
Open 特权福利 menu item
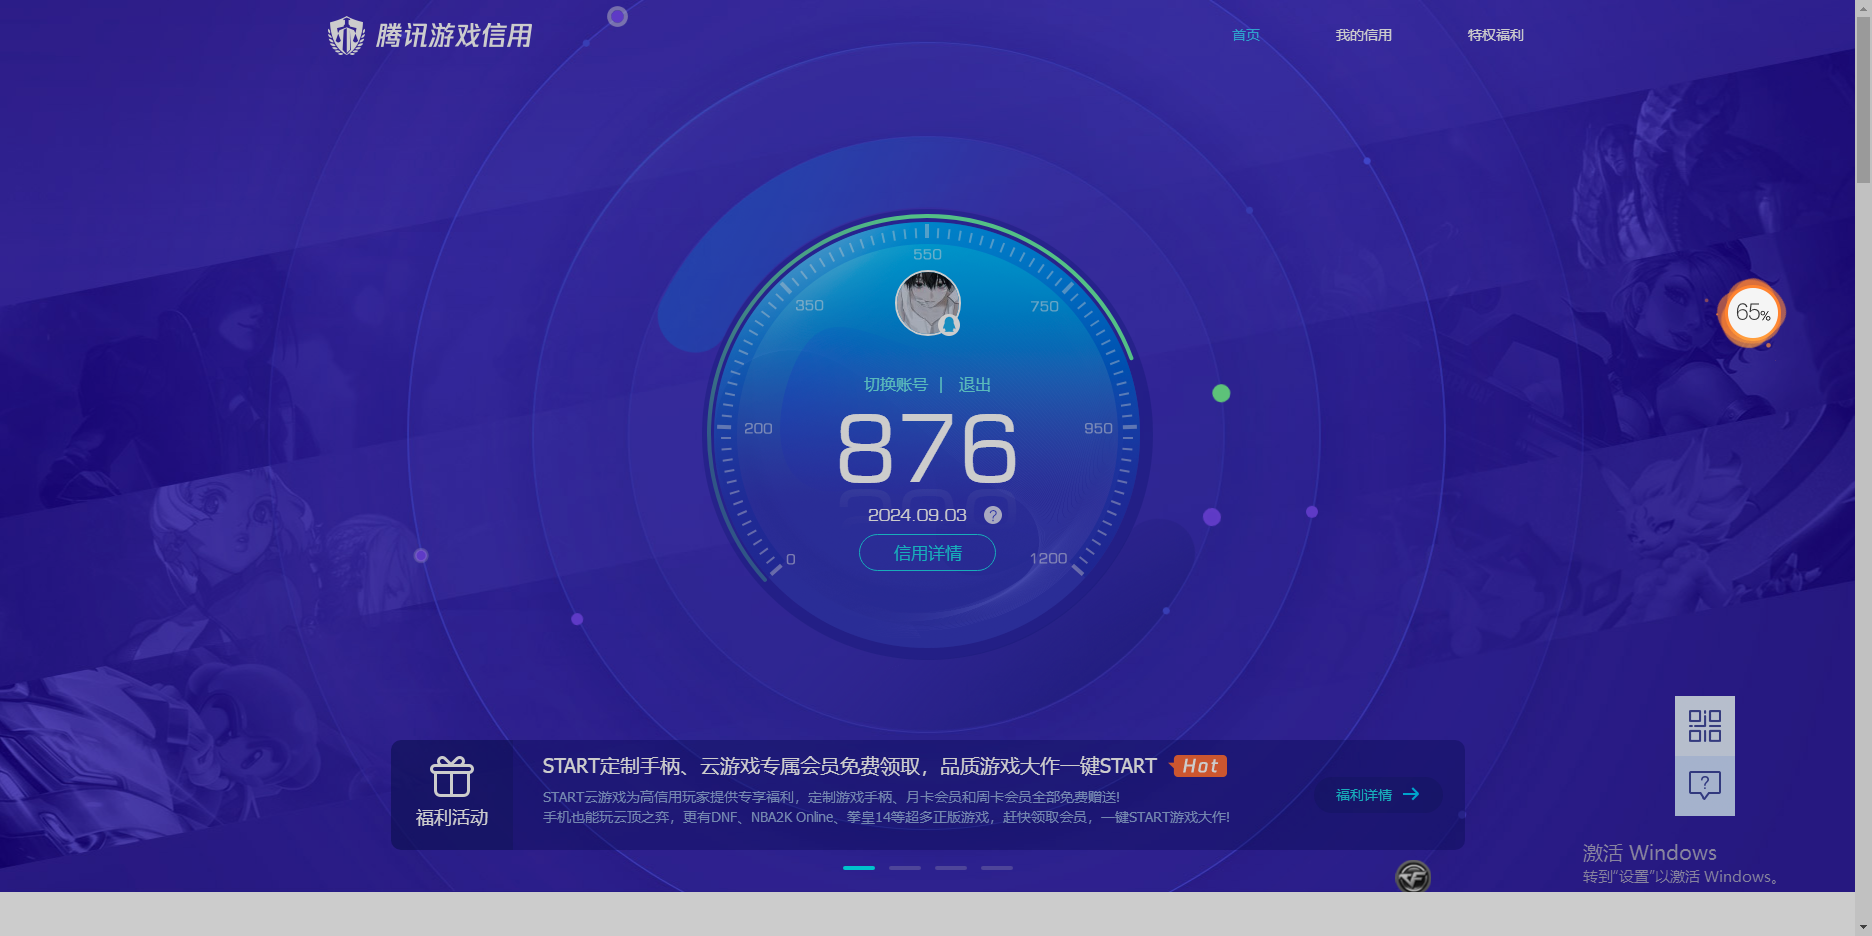click(x=1496, y=35)
